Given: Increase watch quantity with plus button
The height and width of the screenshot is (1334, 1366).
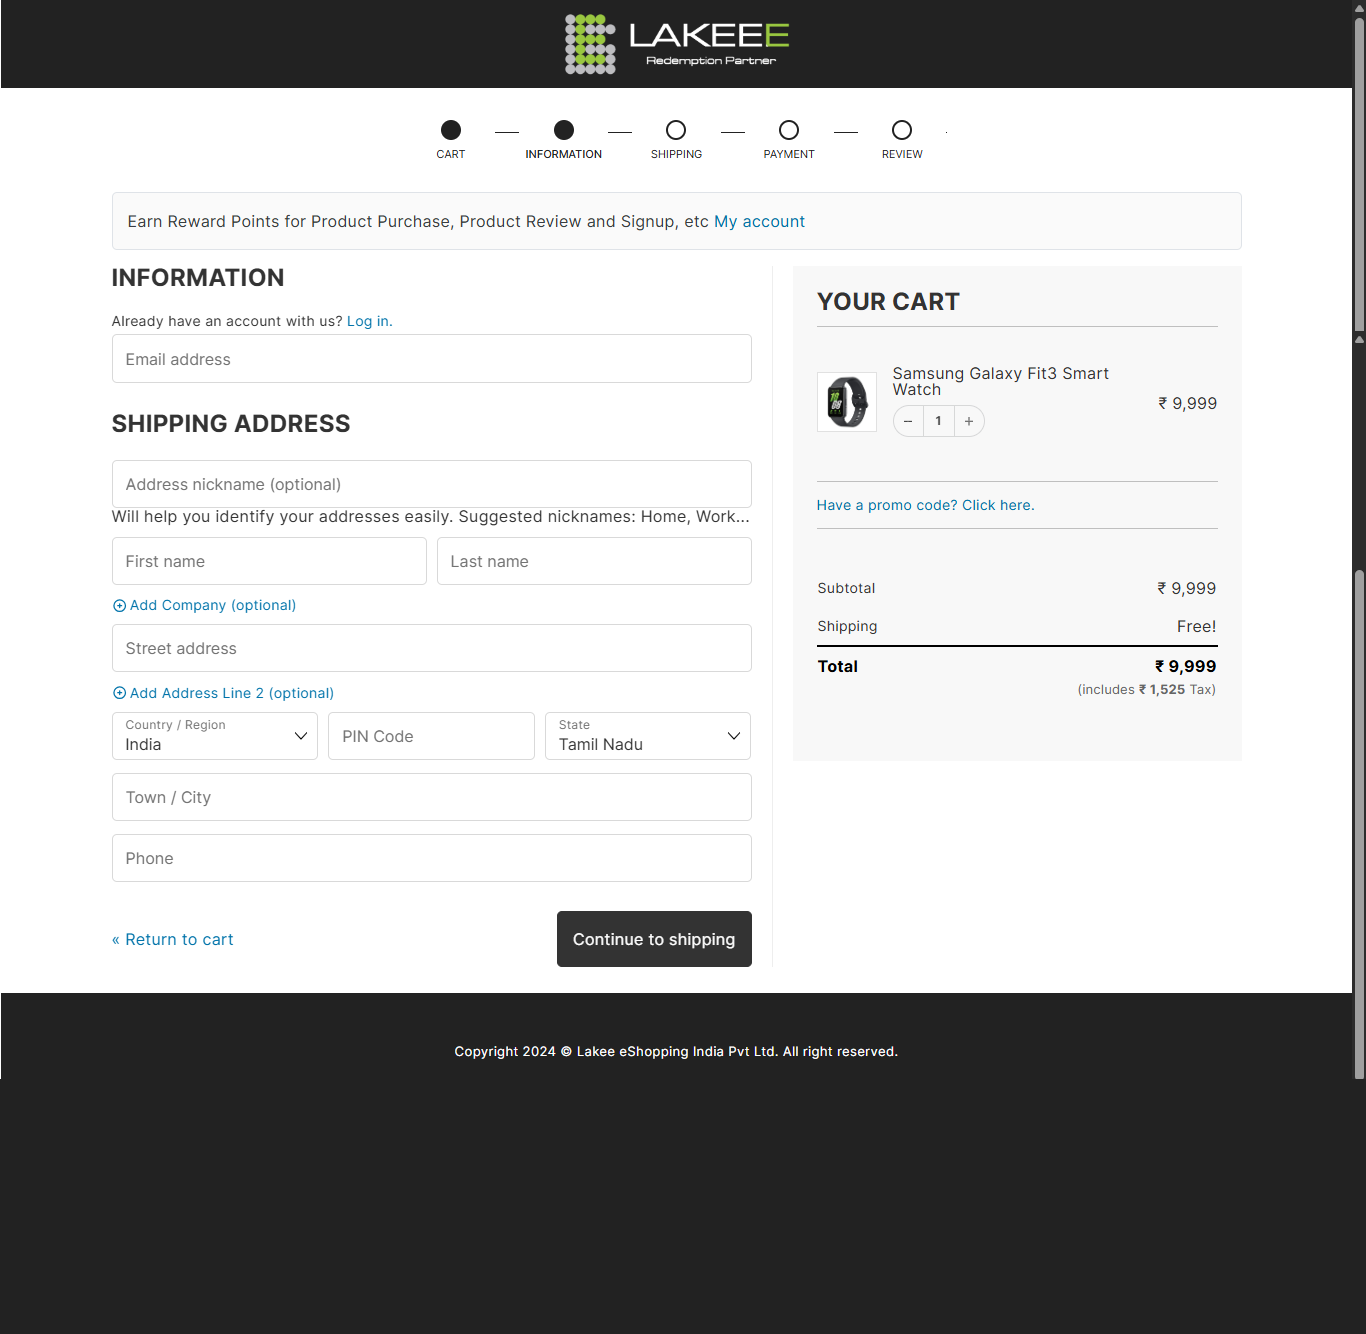Looking at the screenshot, I should [969, 421].
